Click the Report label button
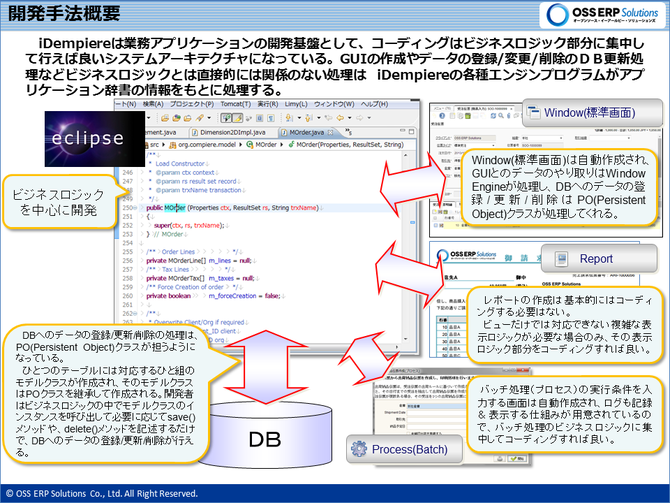The image size is (670, 503). (599, 259)
